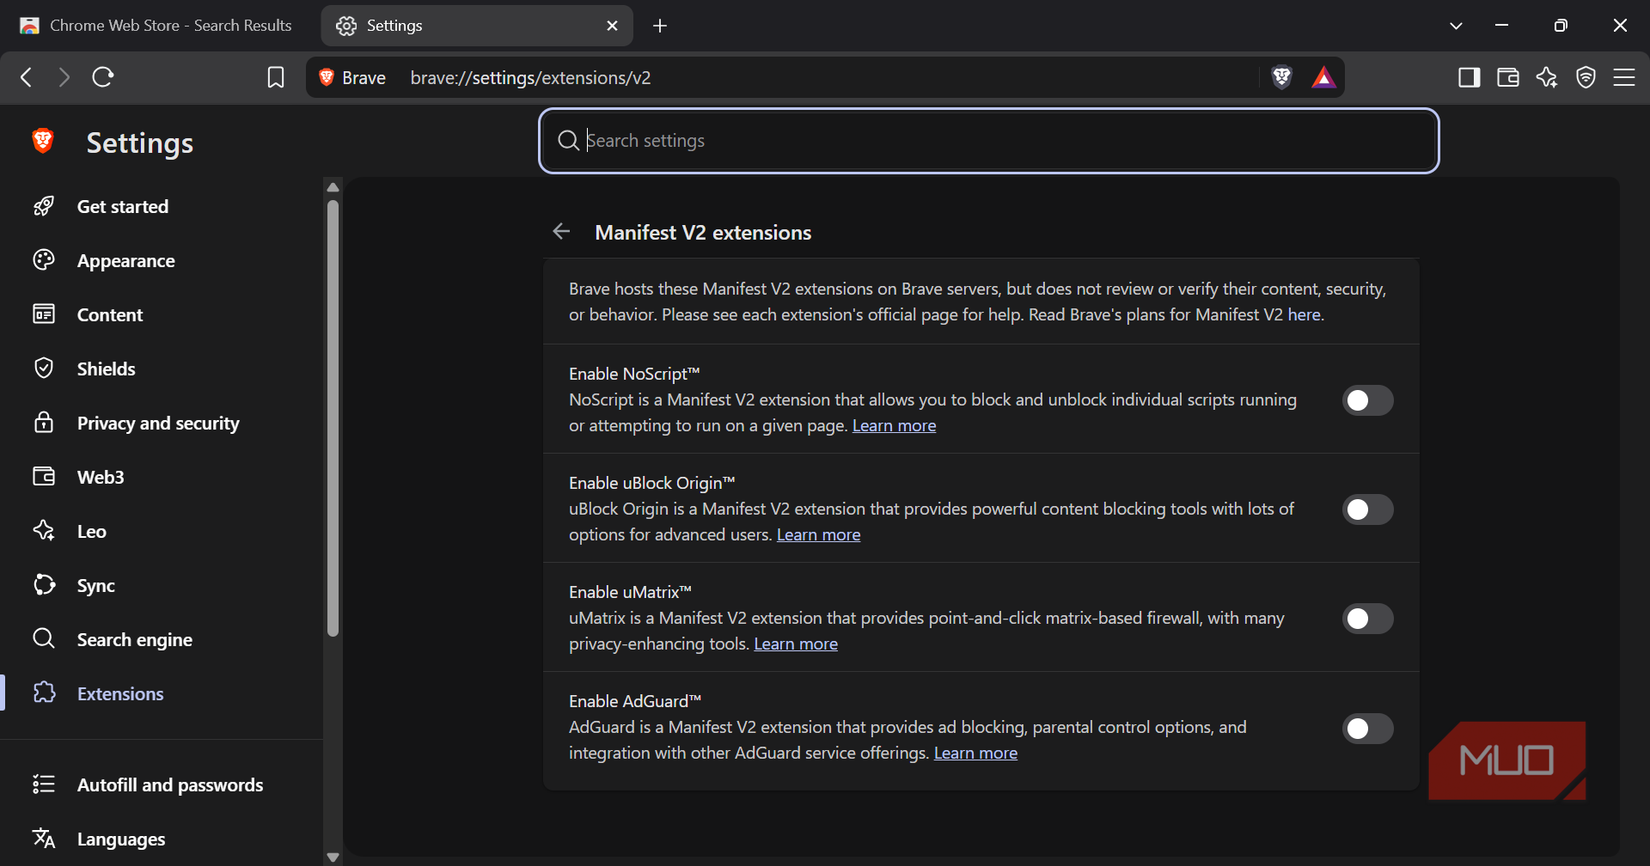Open the hamburger main menu

tap(1624, 77)
